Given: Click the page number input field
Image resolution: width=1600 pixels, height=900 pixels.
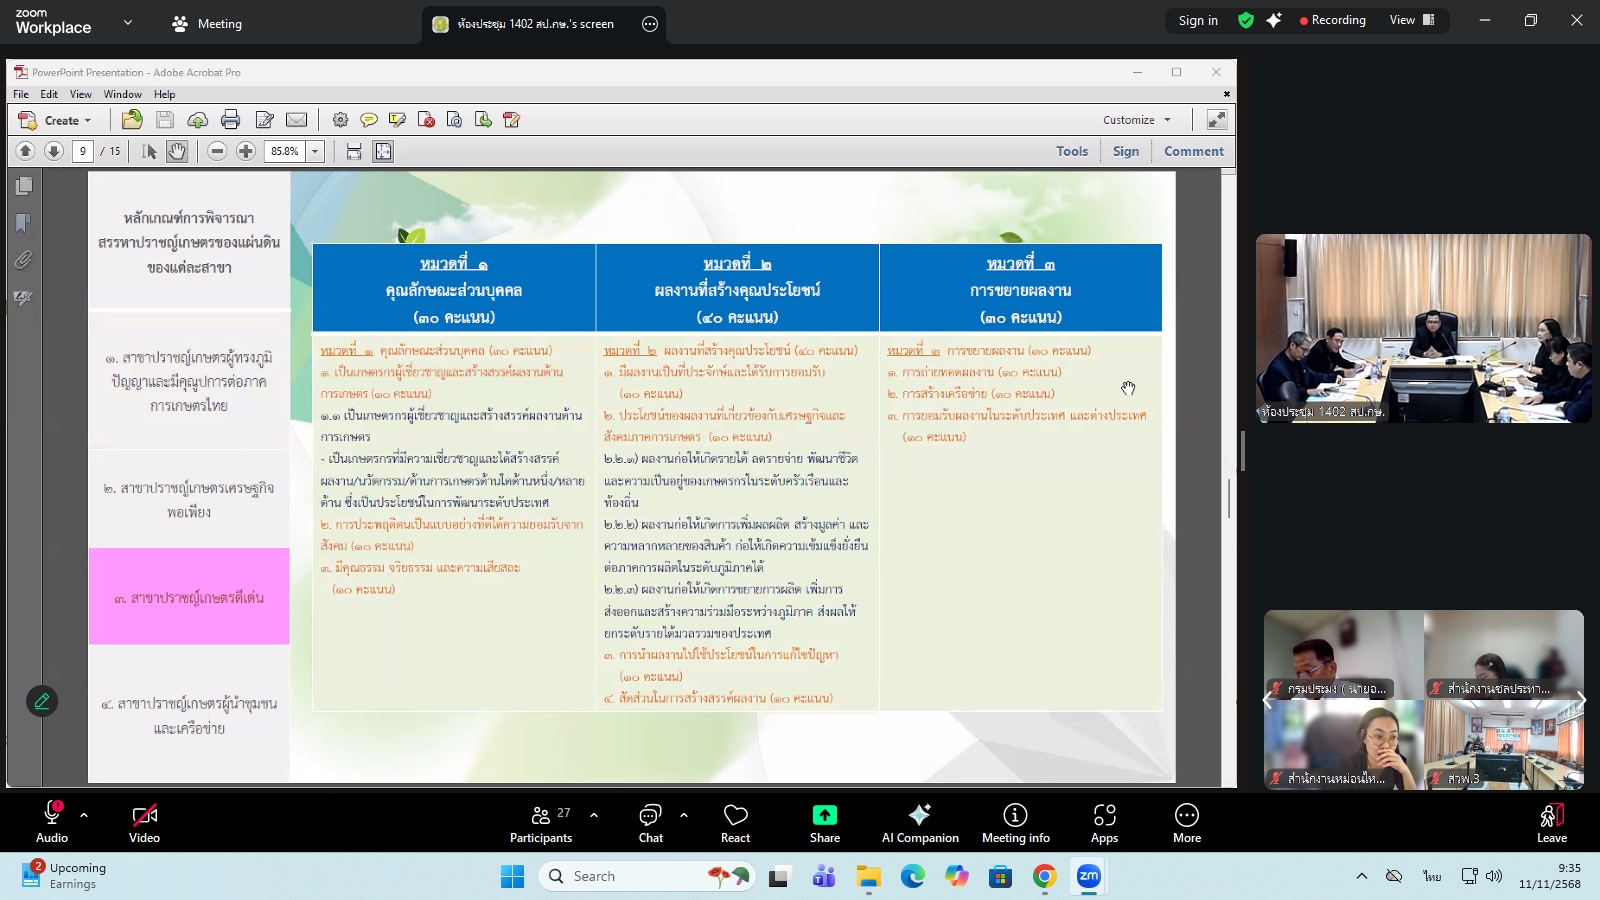Looking at the screenshot, I should pos(83,151).
